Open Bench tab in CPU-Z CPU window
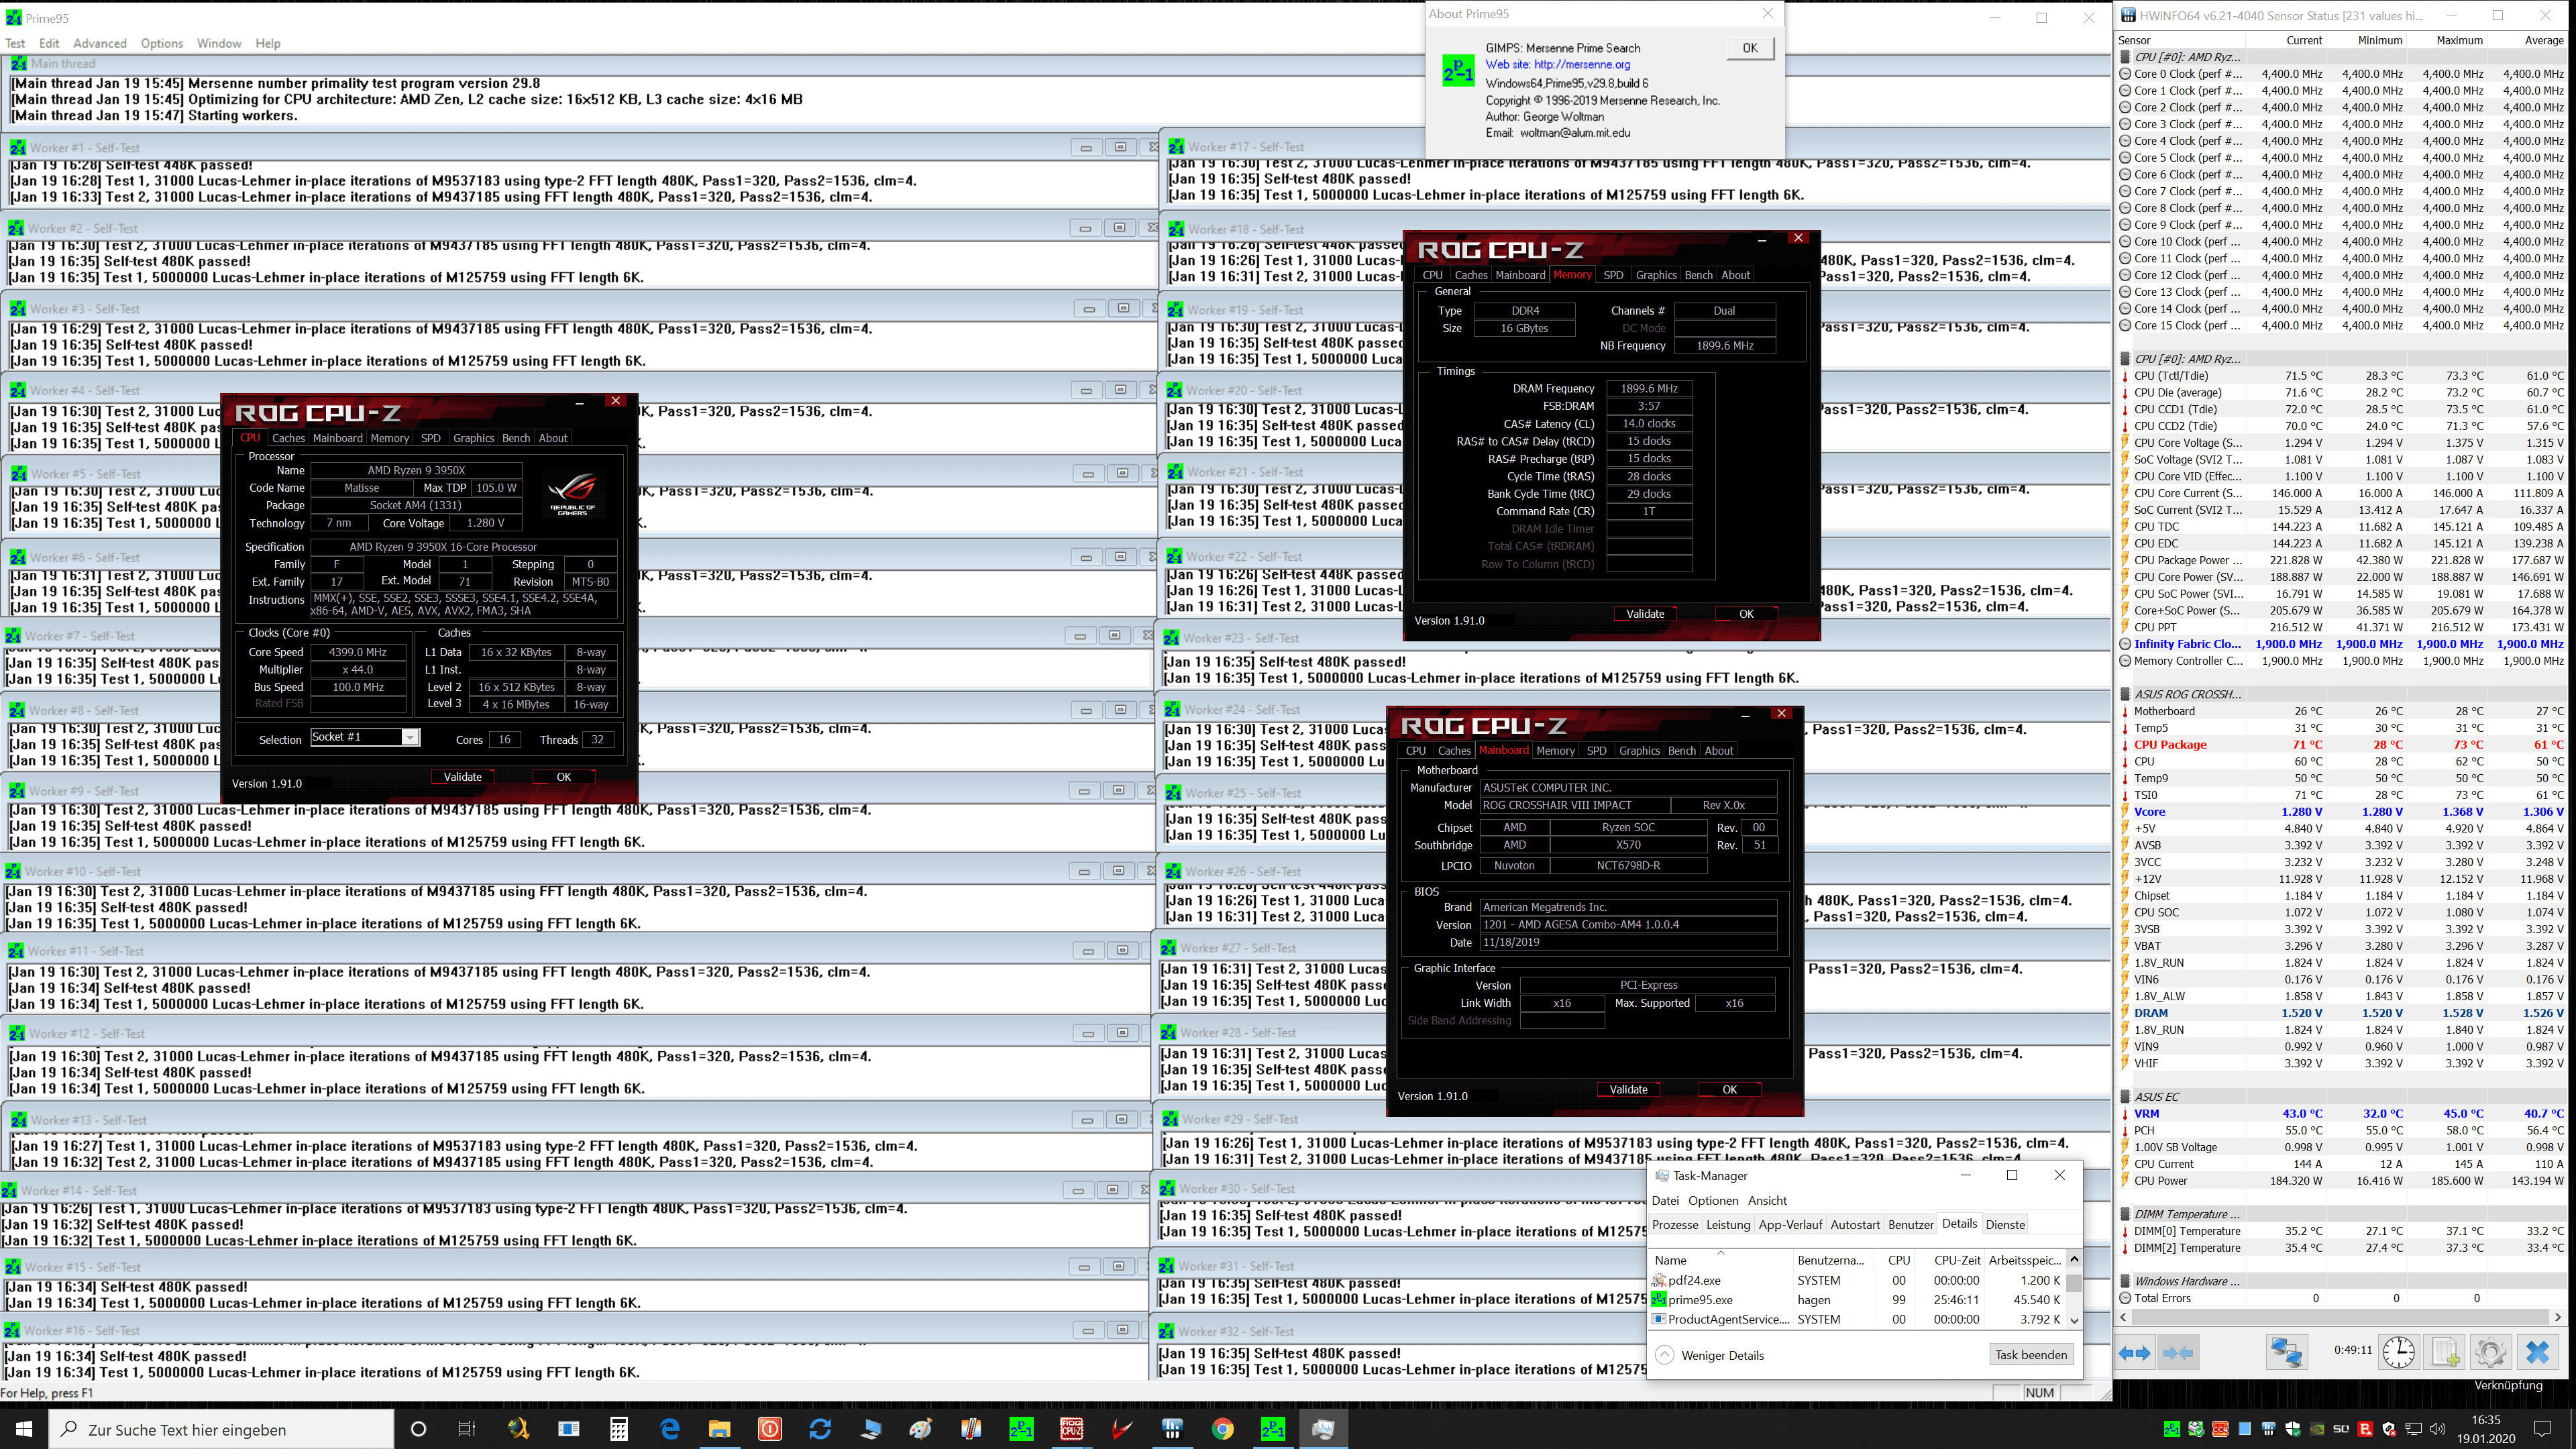This screenshot has height=1449, width=2576. [516, 438]
